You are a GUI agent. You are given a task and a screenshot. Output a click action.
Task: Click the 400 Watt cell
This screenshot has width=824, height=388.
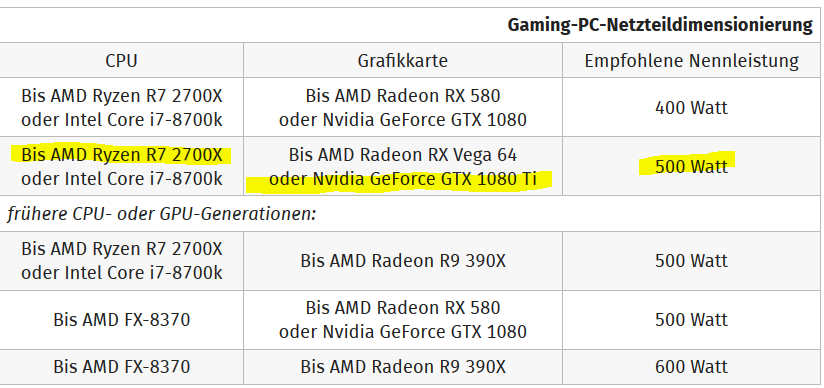click(x=692, y=108)
